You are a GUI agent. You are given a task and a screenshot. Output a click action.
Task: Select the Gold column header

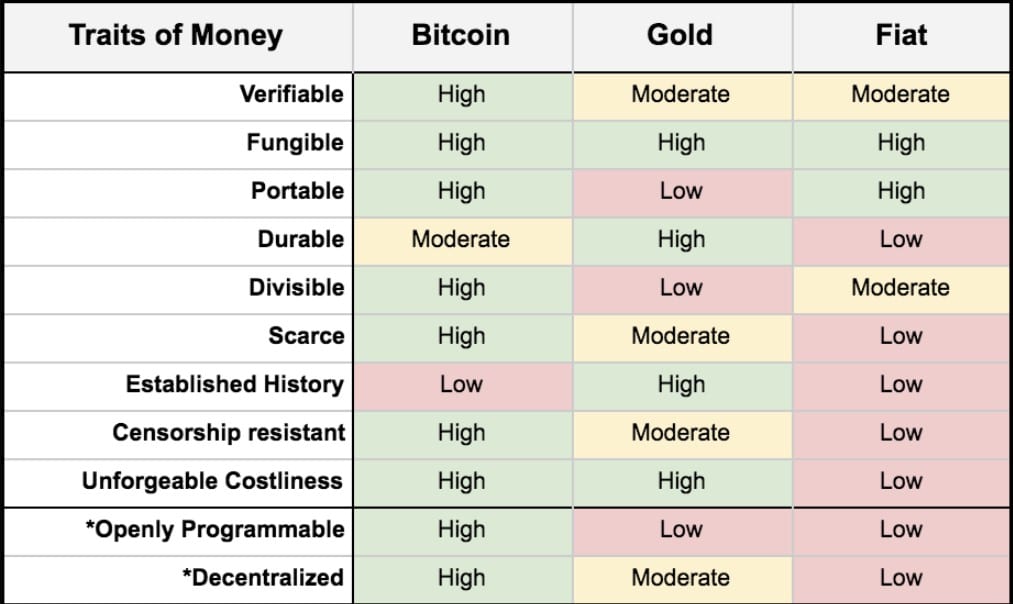pyautogui.click(x=680, y=36)
